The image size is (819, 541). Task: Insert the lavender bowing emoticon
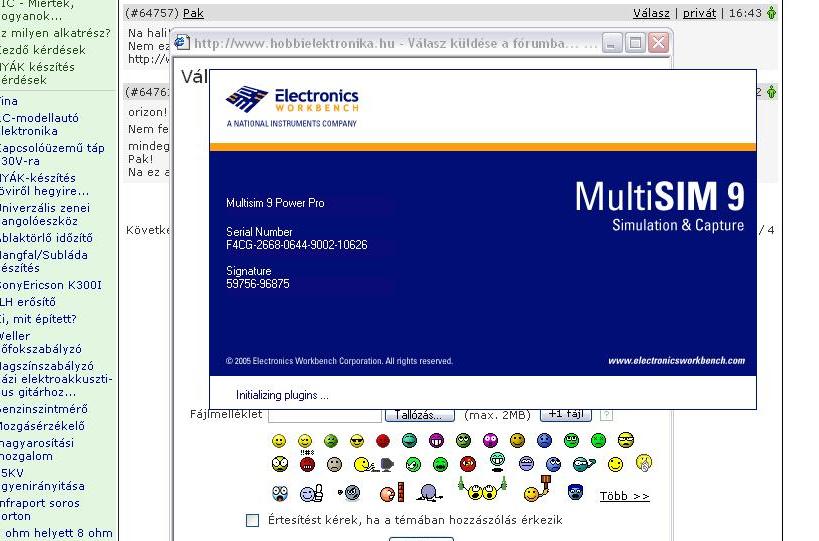(429, 493)
